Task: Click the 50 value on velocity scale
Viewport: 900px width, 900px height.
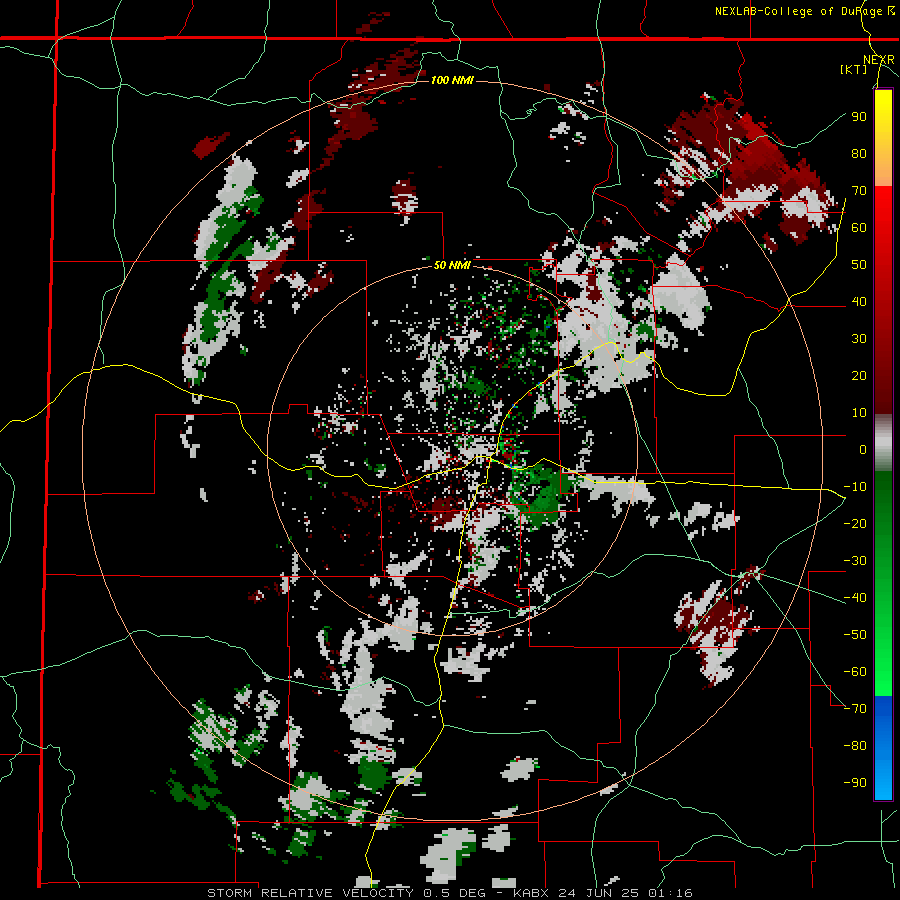Action: pos(859,265)
